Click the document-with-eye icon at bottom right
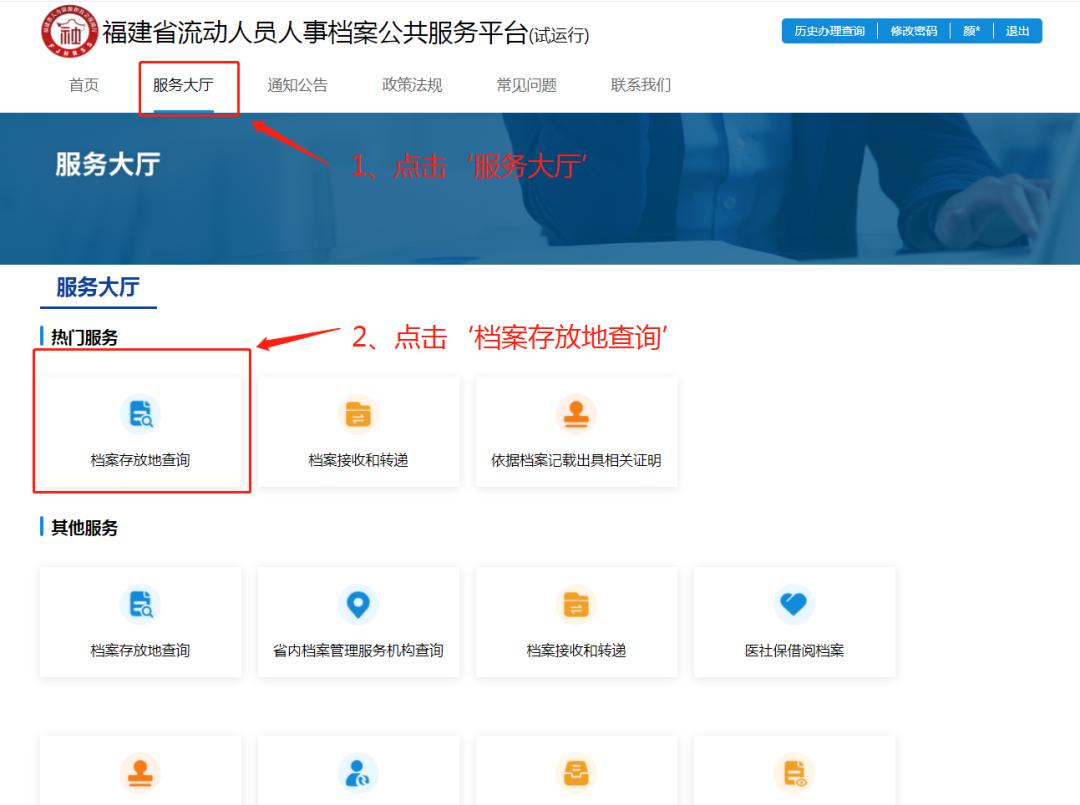Screen dimensions: 1080x805 tap(795, 772)
